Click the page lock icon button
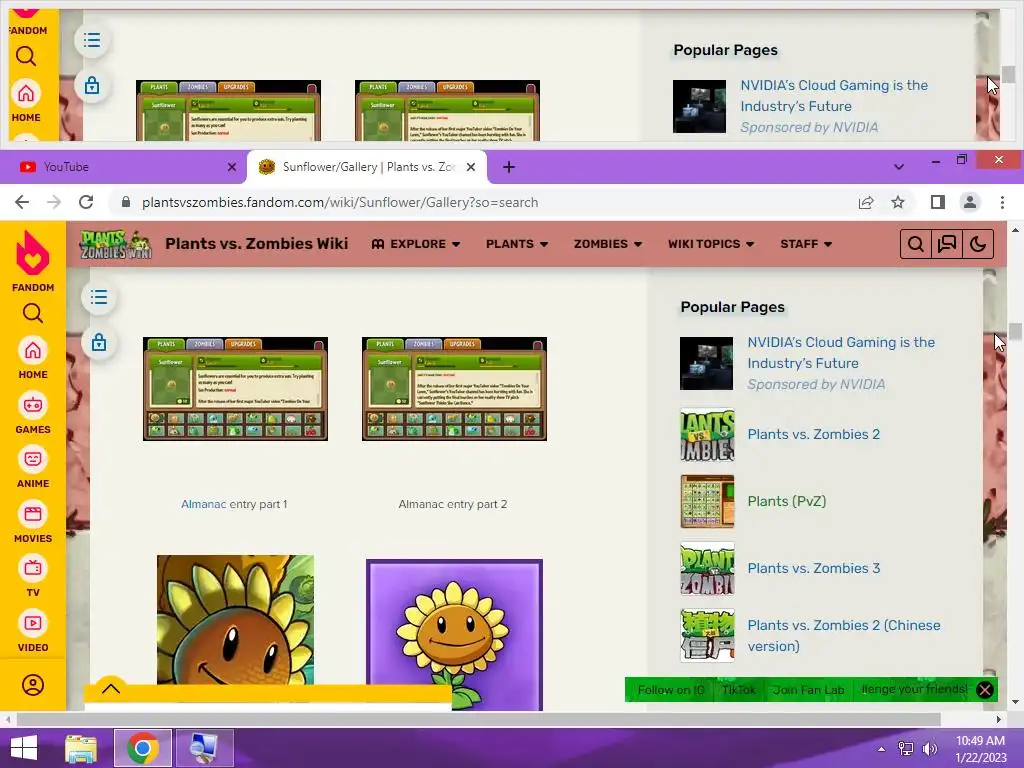 pos(99,342)
